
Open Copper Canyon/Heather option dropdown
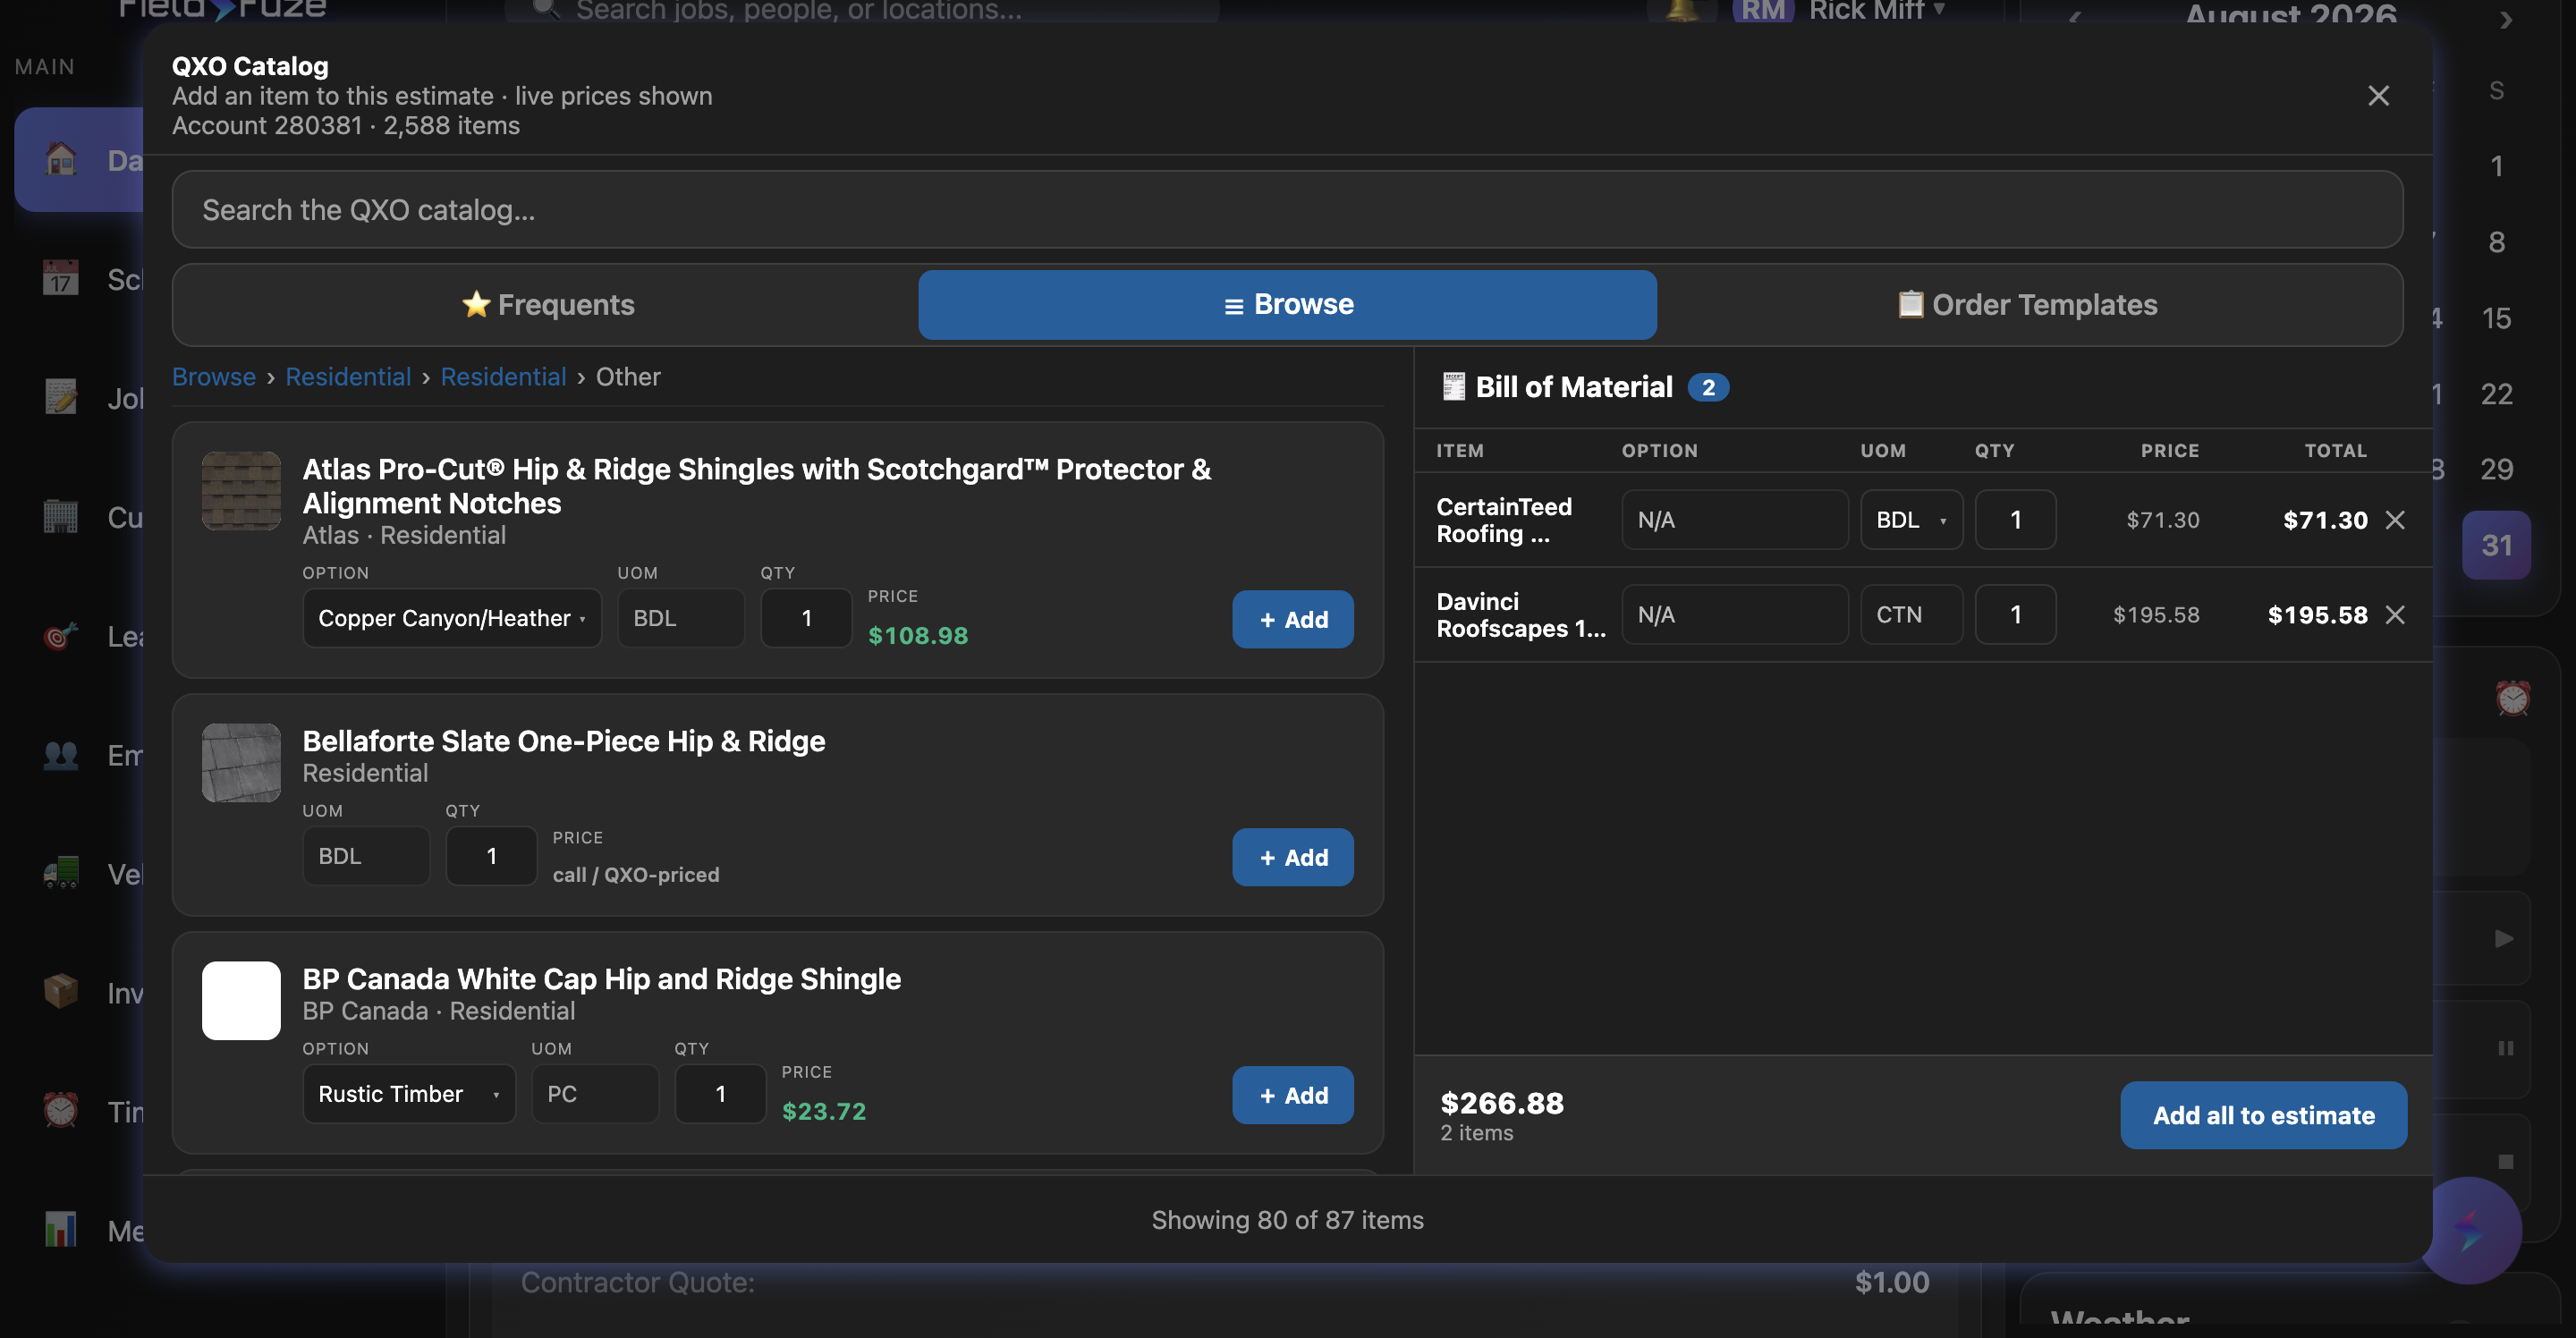452,618
